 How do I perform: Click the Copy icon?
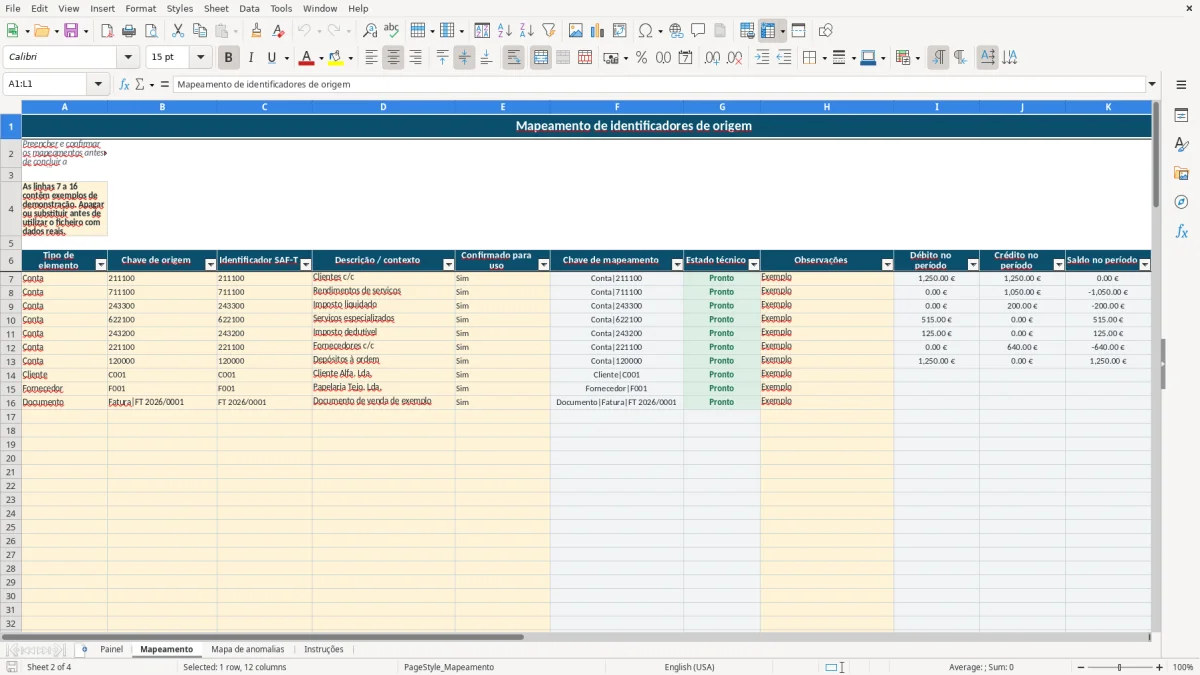click(x=200, y=31)
